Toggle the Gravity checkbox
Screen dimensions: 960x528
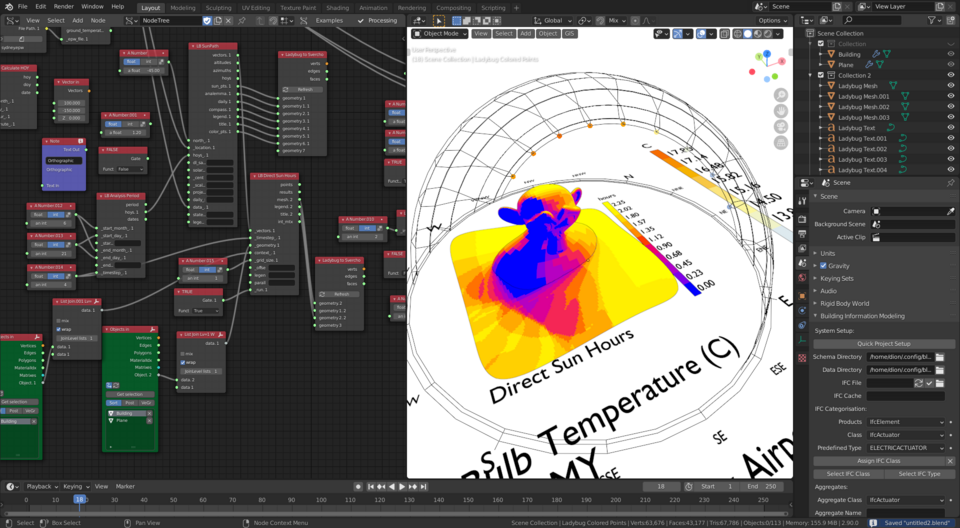tap(823, 266)
